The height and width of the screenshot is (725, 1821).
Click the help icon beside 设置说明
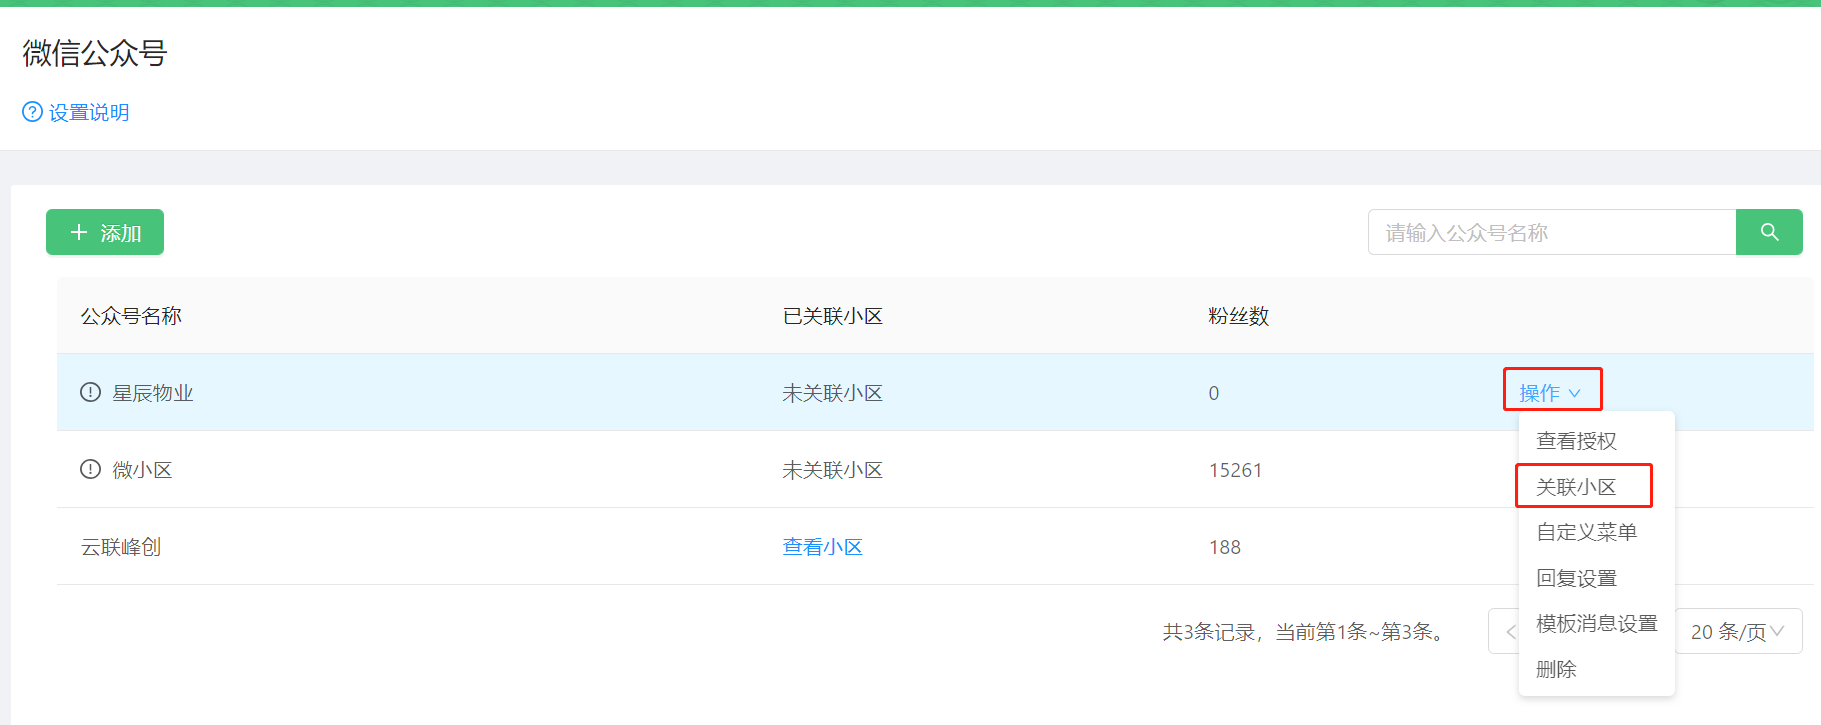33,112
